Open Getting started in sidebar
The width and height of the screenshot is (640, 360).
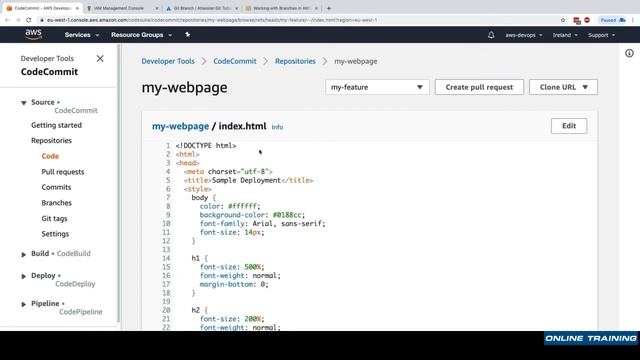tap(56, 125)
